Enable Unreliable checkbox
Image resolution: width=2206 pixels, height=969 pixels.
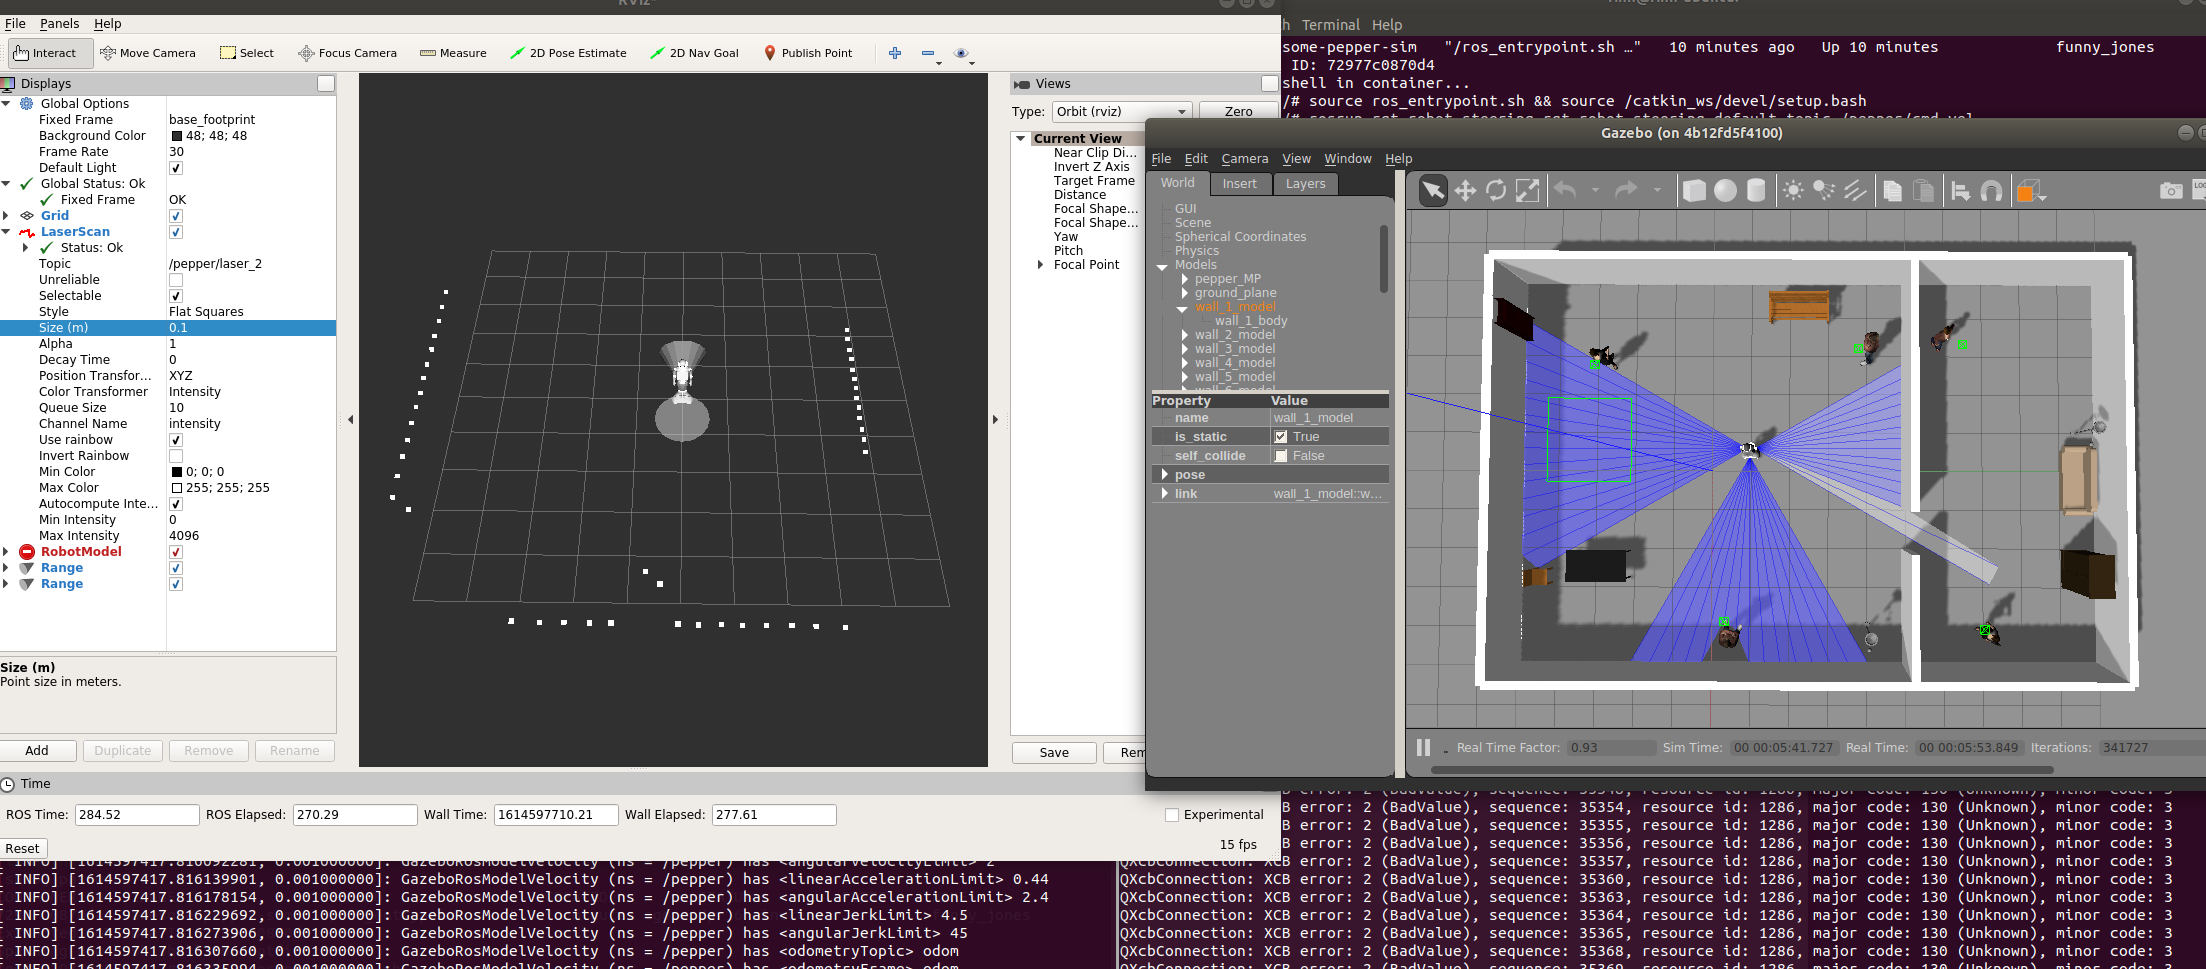(x=176, y=280)
